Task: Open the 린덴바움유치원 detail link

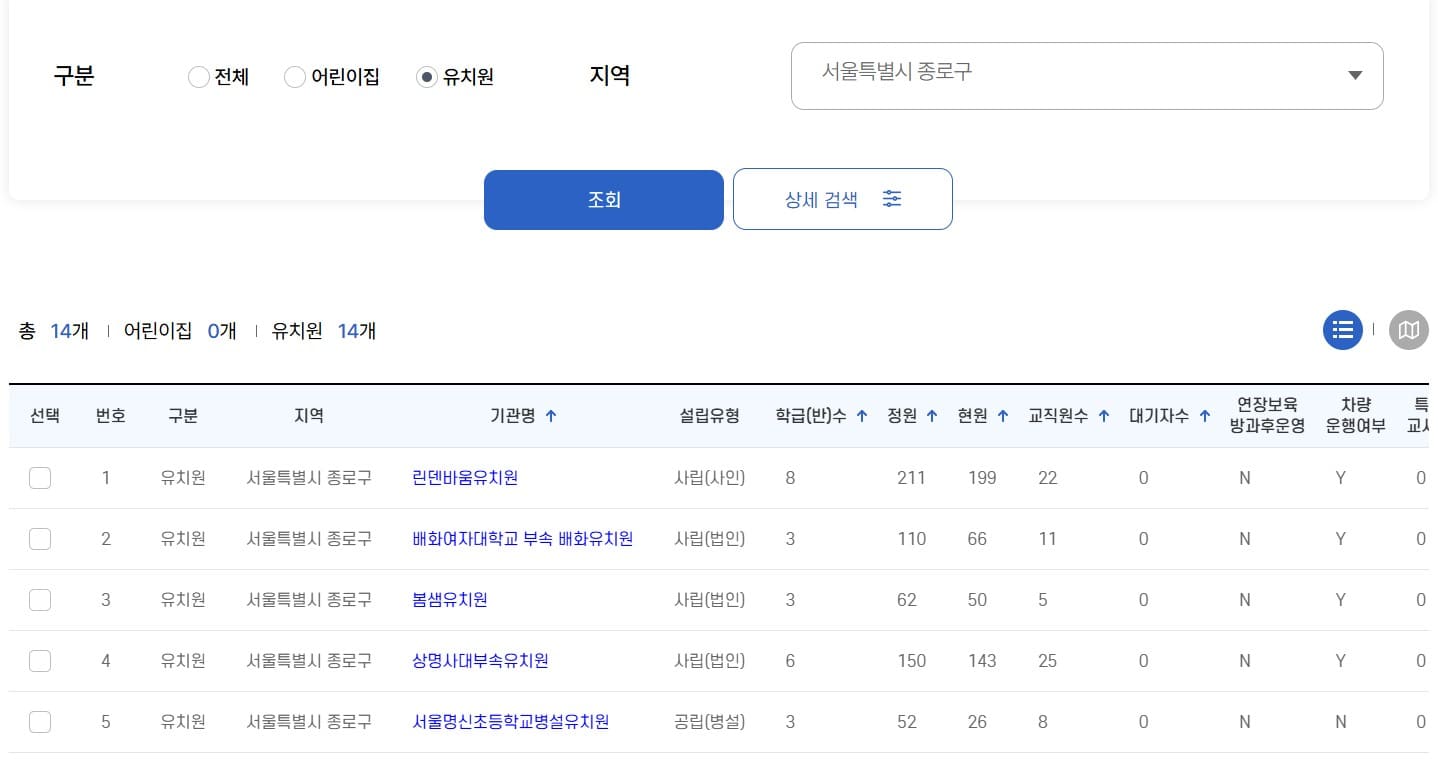Action: pos(464,478)
